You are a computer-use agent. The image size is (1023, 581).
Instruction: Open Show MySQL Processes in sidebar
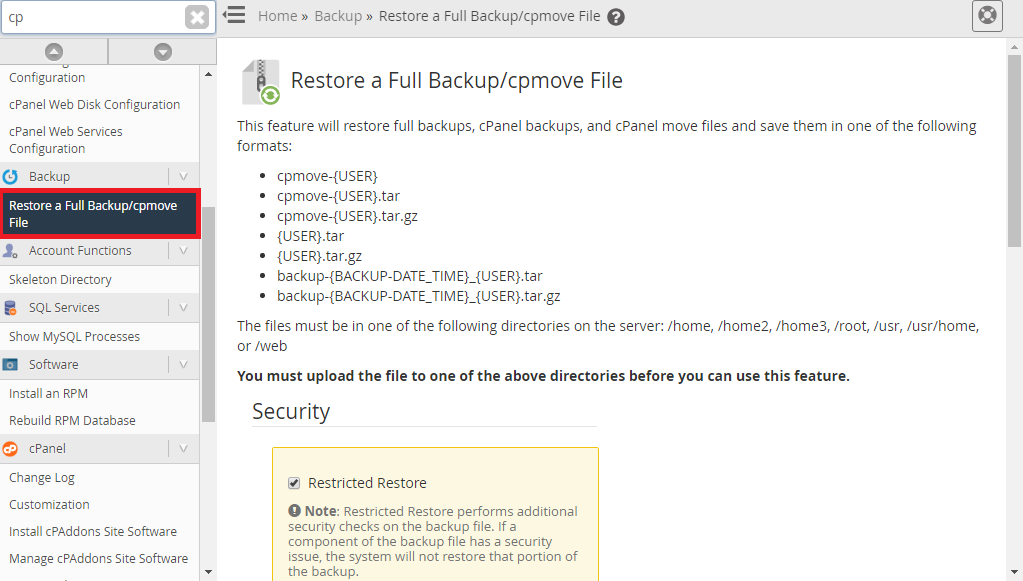coord(74,337)
